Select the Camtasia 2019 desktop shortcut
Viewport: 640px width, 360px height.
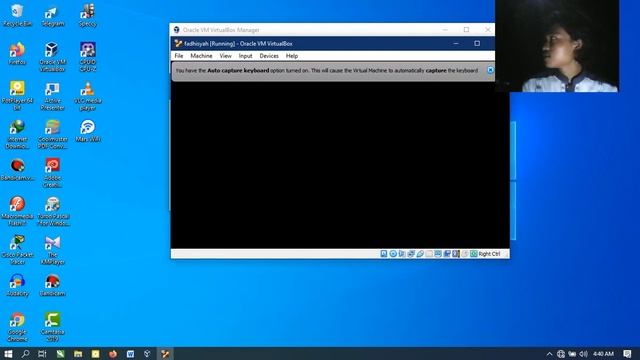pos(52,327)
